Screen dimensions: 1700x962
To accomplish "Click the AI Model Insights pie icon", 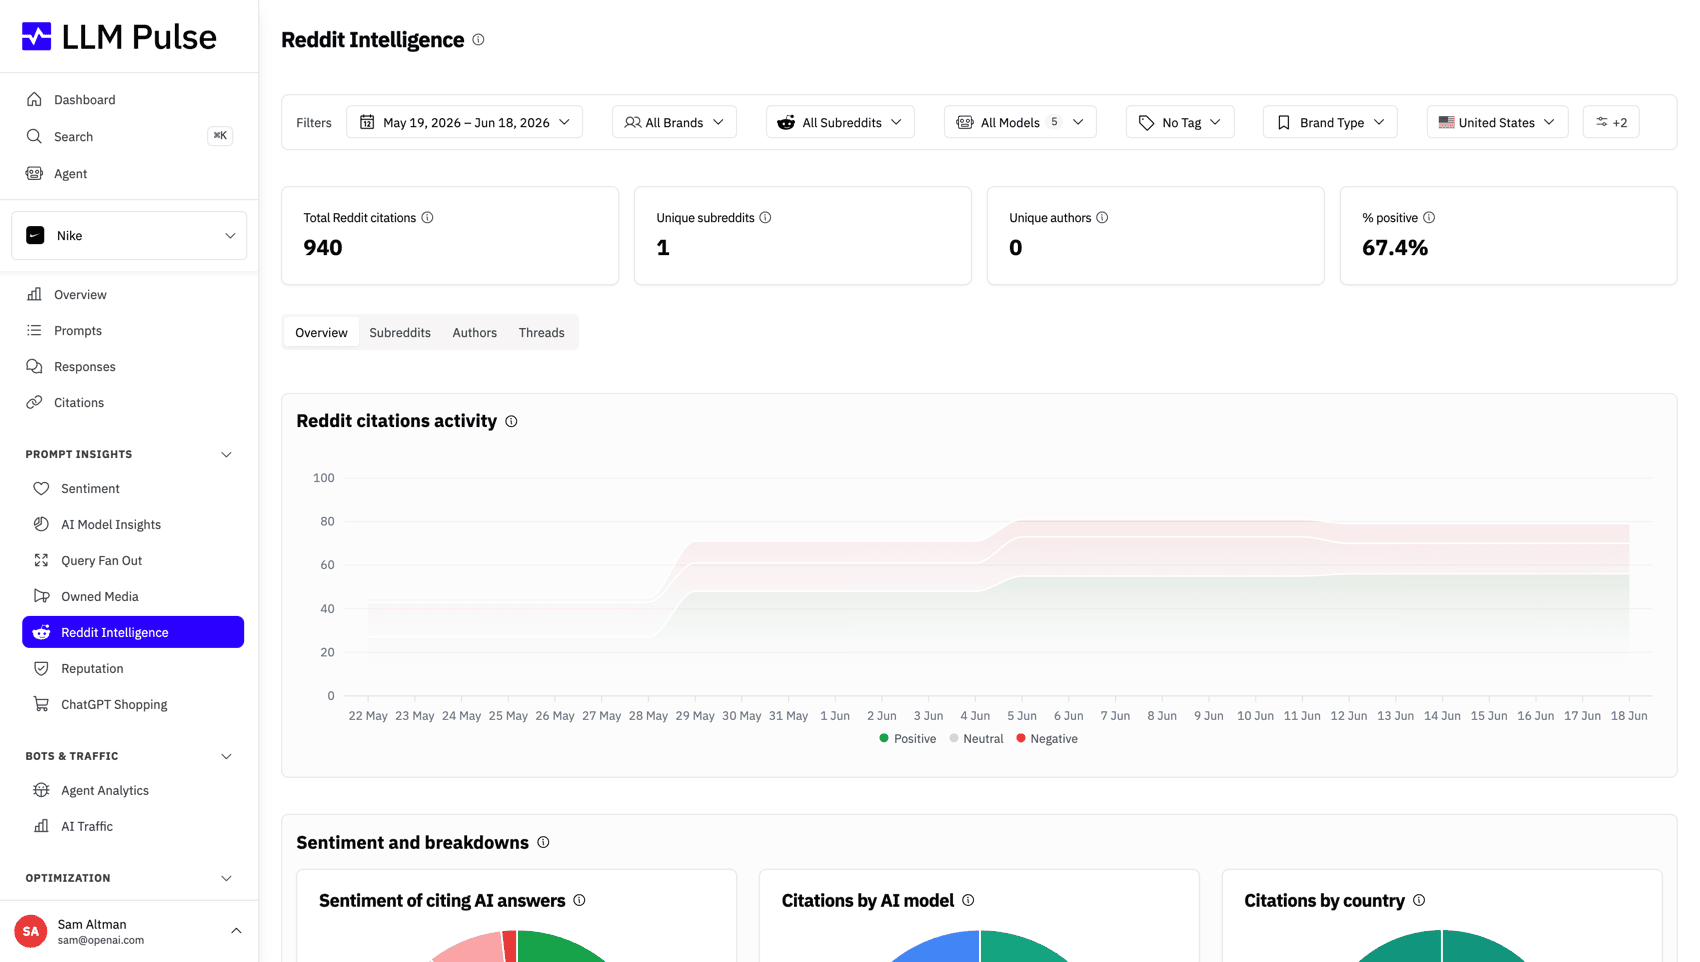I will pyautogui.click(x=41, y=524).
